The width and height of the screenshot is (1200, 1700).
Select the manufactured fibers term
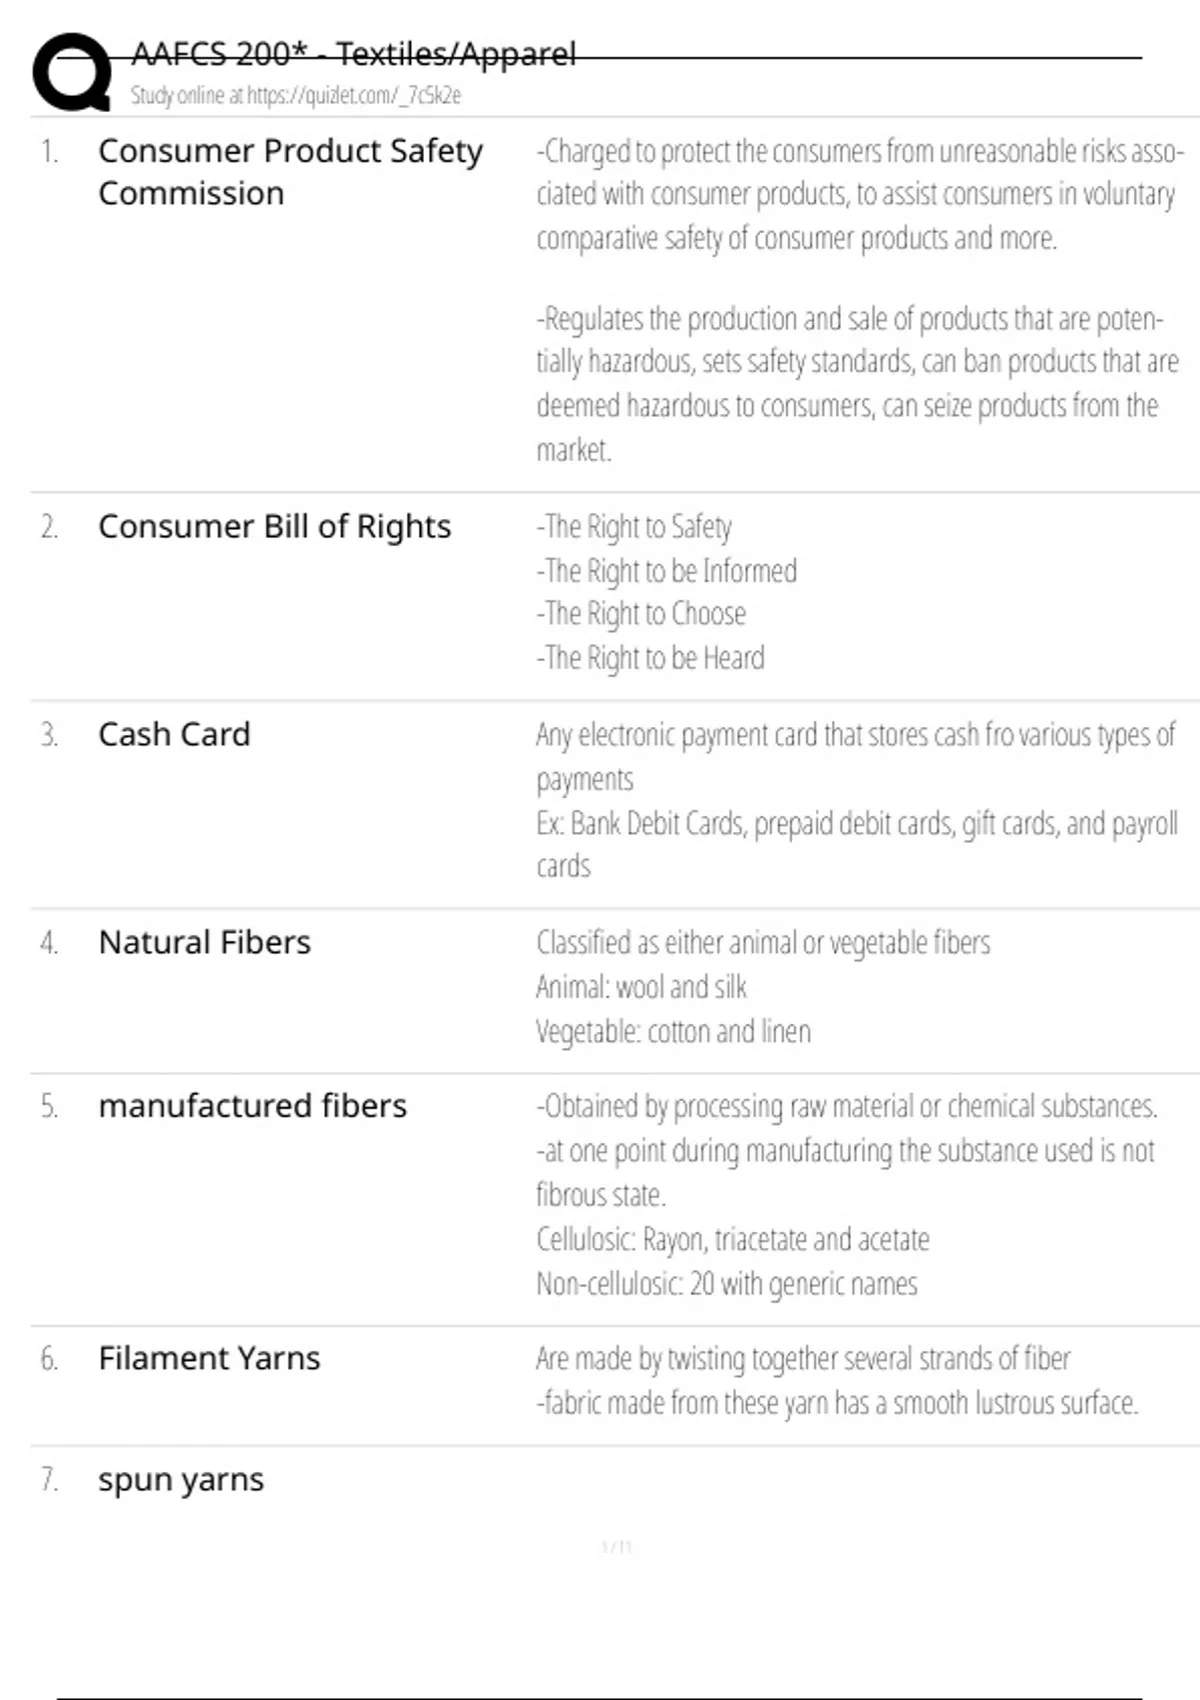[x=252, y=1107]
